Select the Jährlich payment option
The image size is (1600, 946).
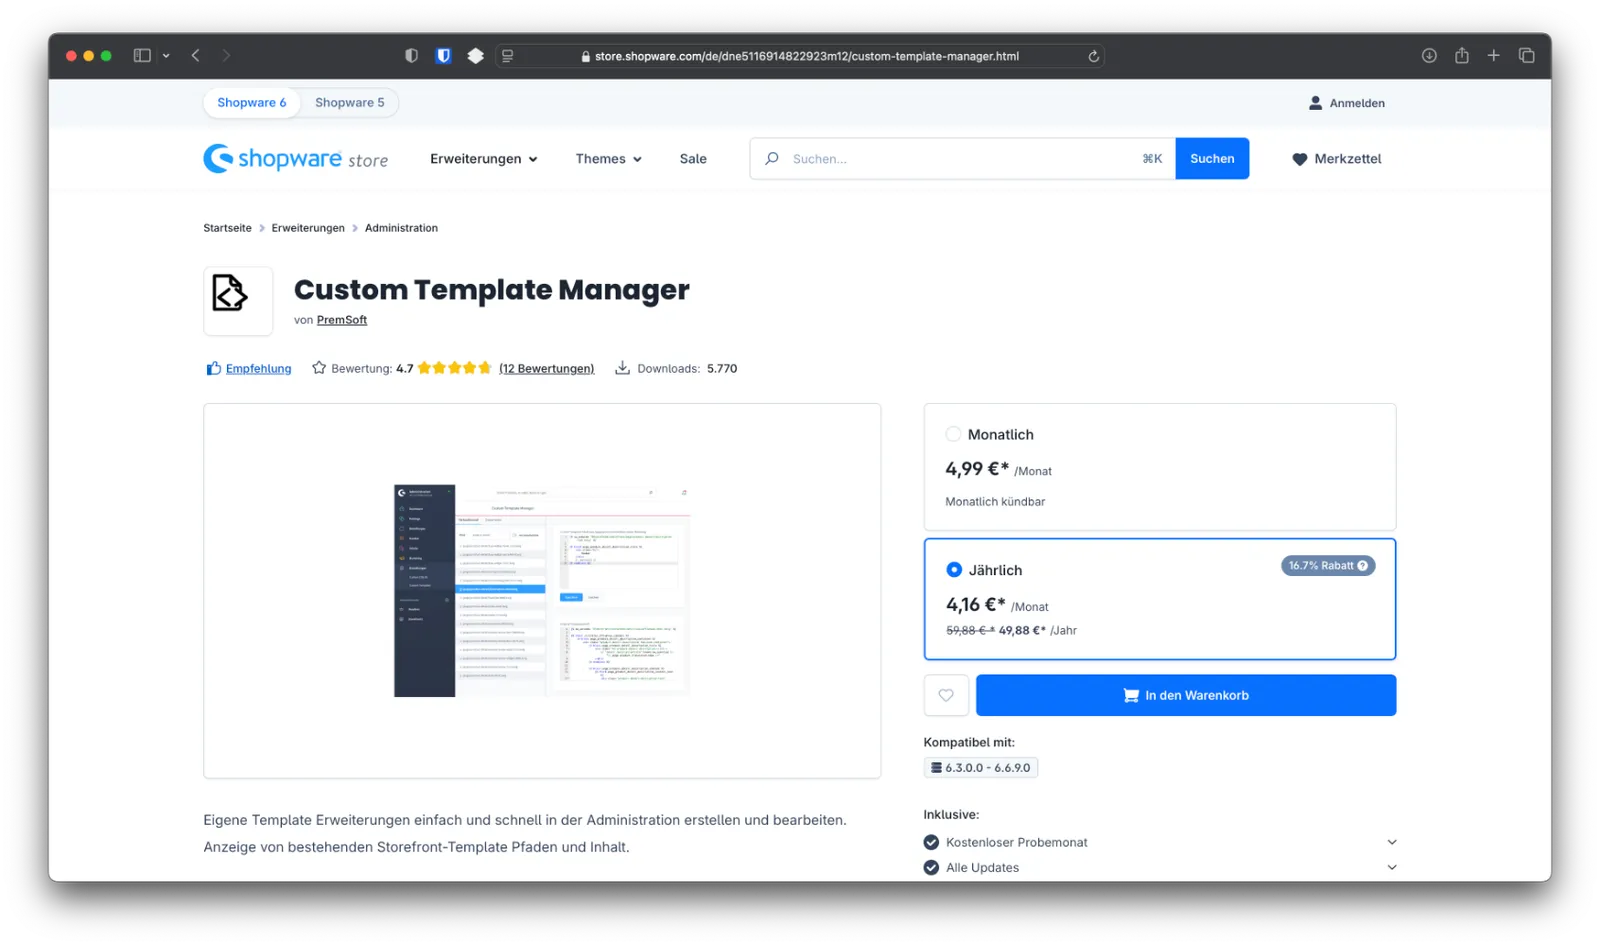(x=953, y=569)
